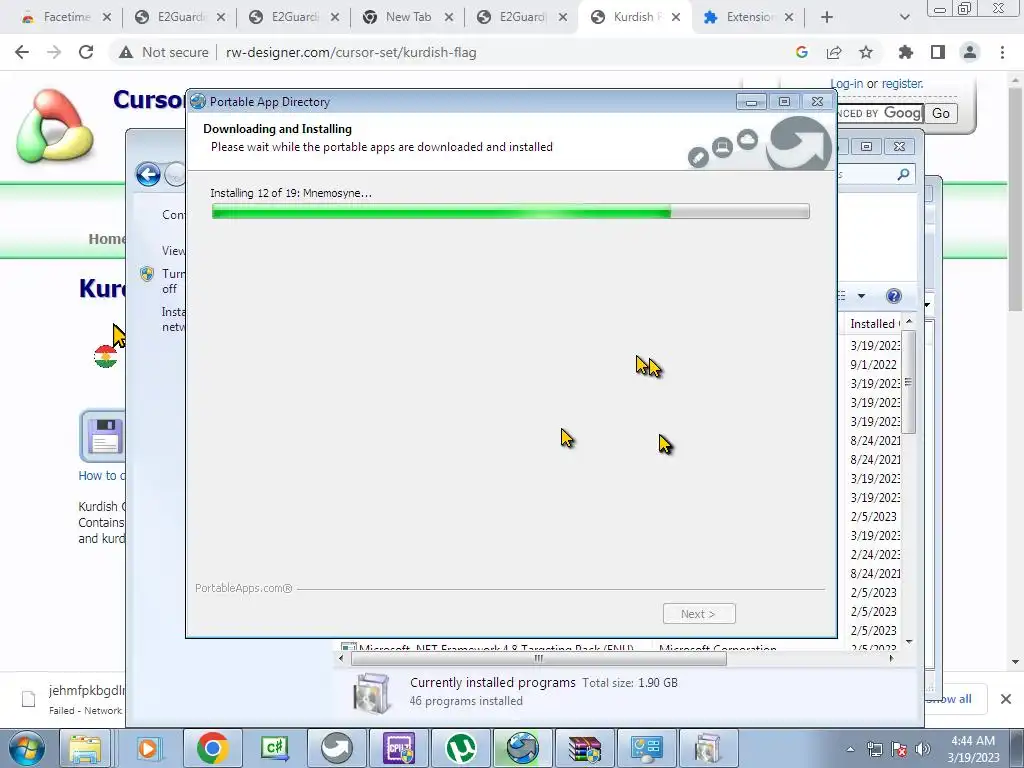Open the Action Center flag icon
Image resolution: width=1024 pixels, height=768 pixels.
pos(899,749)
